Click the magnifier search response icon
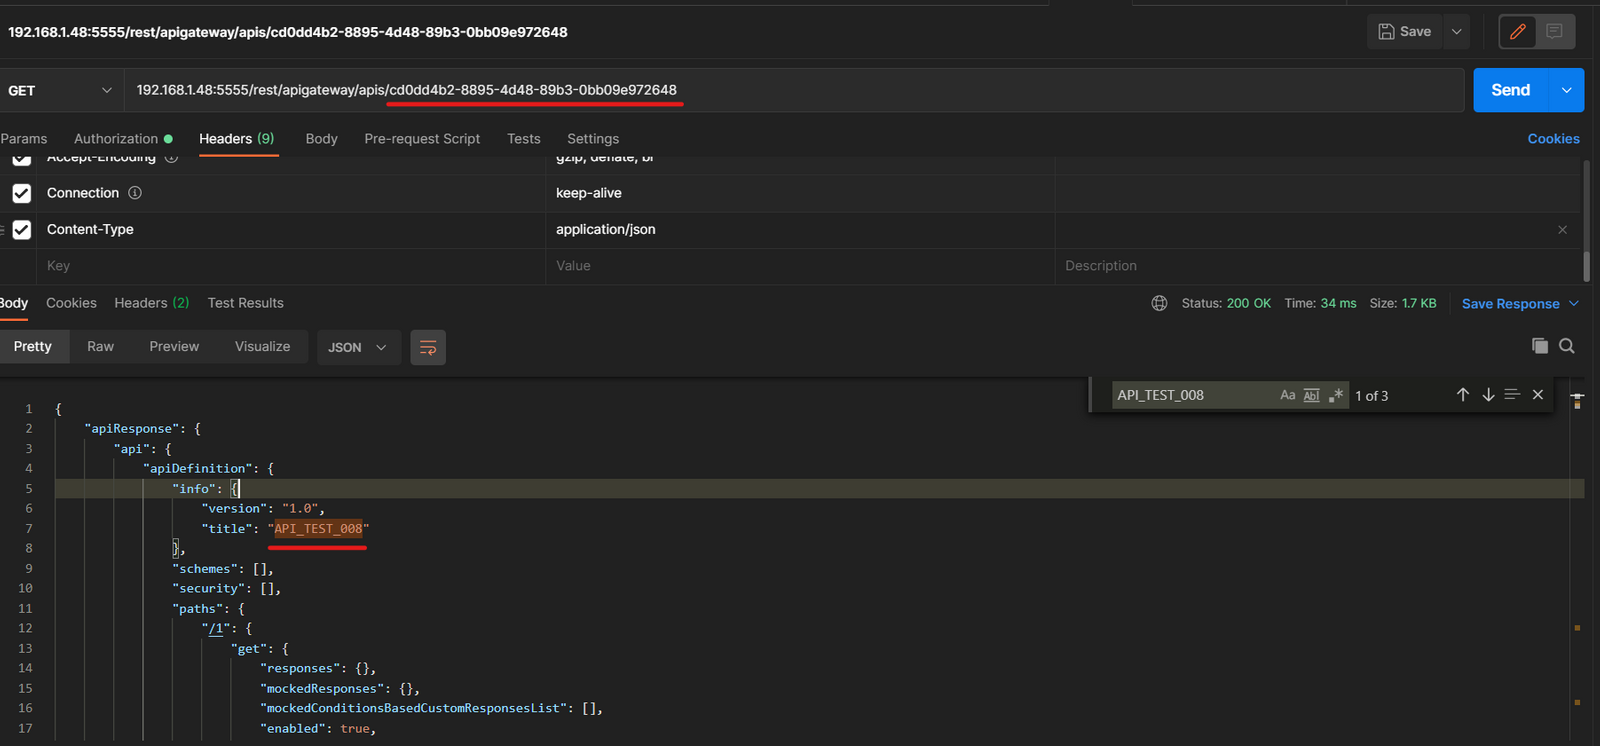 pos(1567,346)
